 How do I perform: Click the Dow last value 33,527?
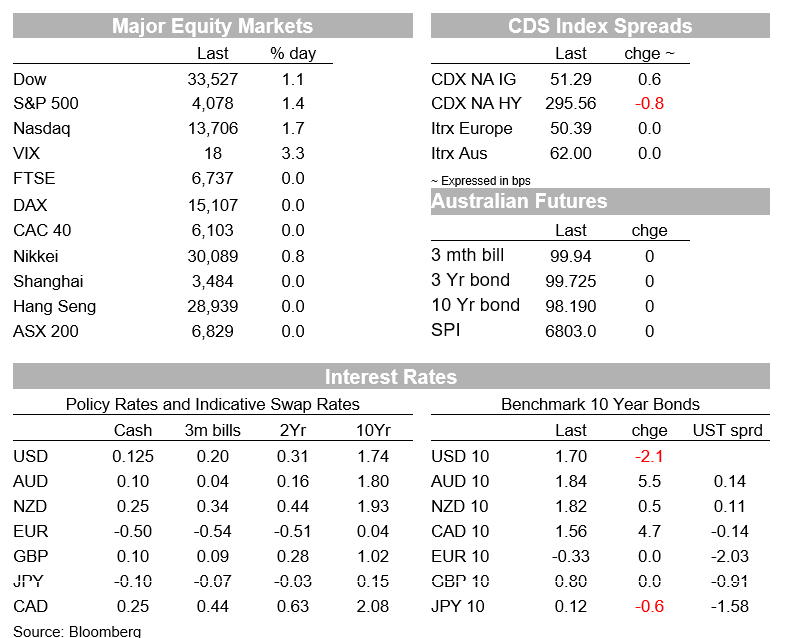click(213, 79)
